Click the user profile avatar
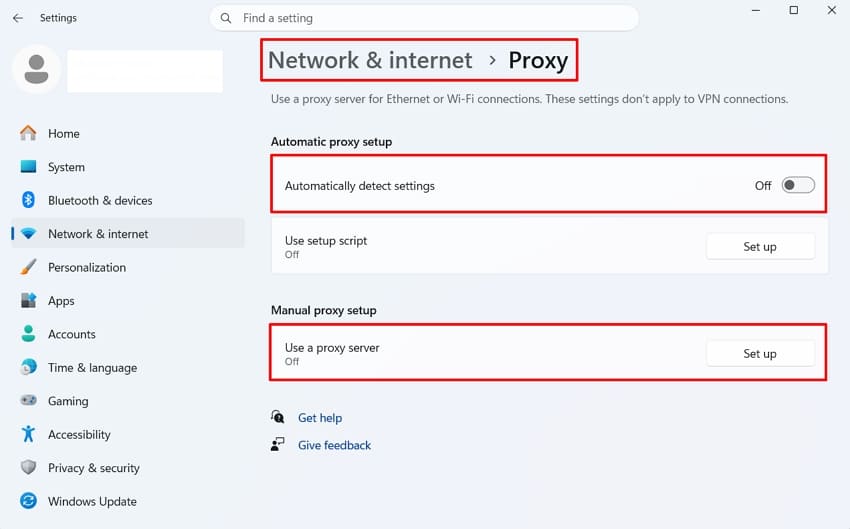Viewport: 850px width, 529px height. (x=36, y=69)
